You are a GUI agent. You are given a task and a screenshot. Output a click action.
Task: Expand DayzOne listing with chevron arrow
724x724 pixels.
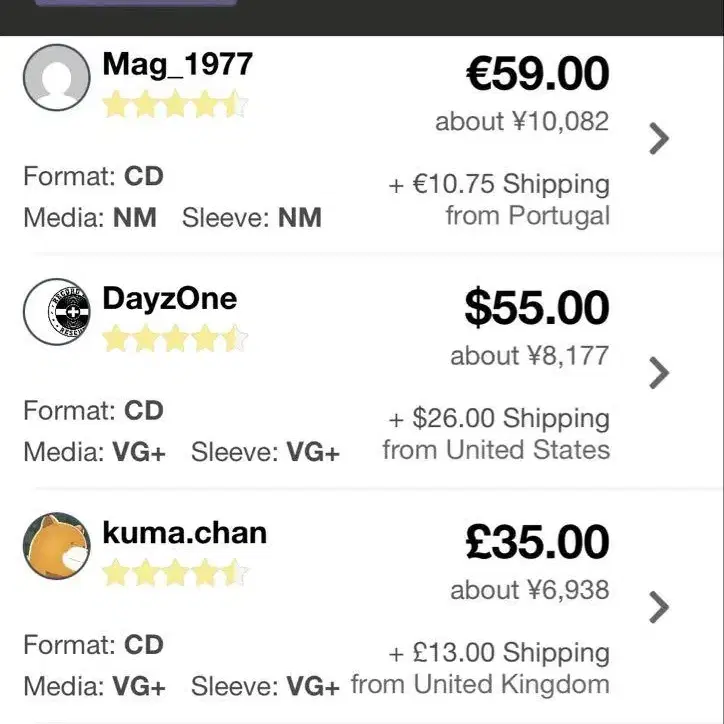pyautogui.click(x=659, y=373)
